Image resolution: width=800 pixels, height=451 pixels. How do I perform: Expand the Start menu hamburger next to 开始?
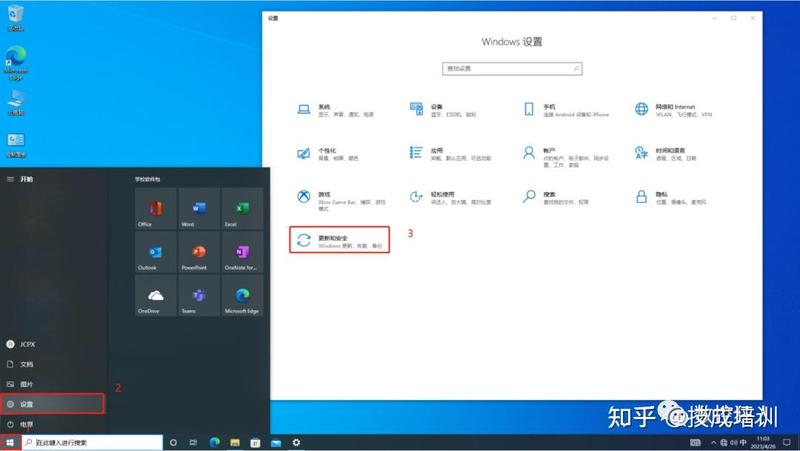10,179
